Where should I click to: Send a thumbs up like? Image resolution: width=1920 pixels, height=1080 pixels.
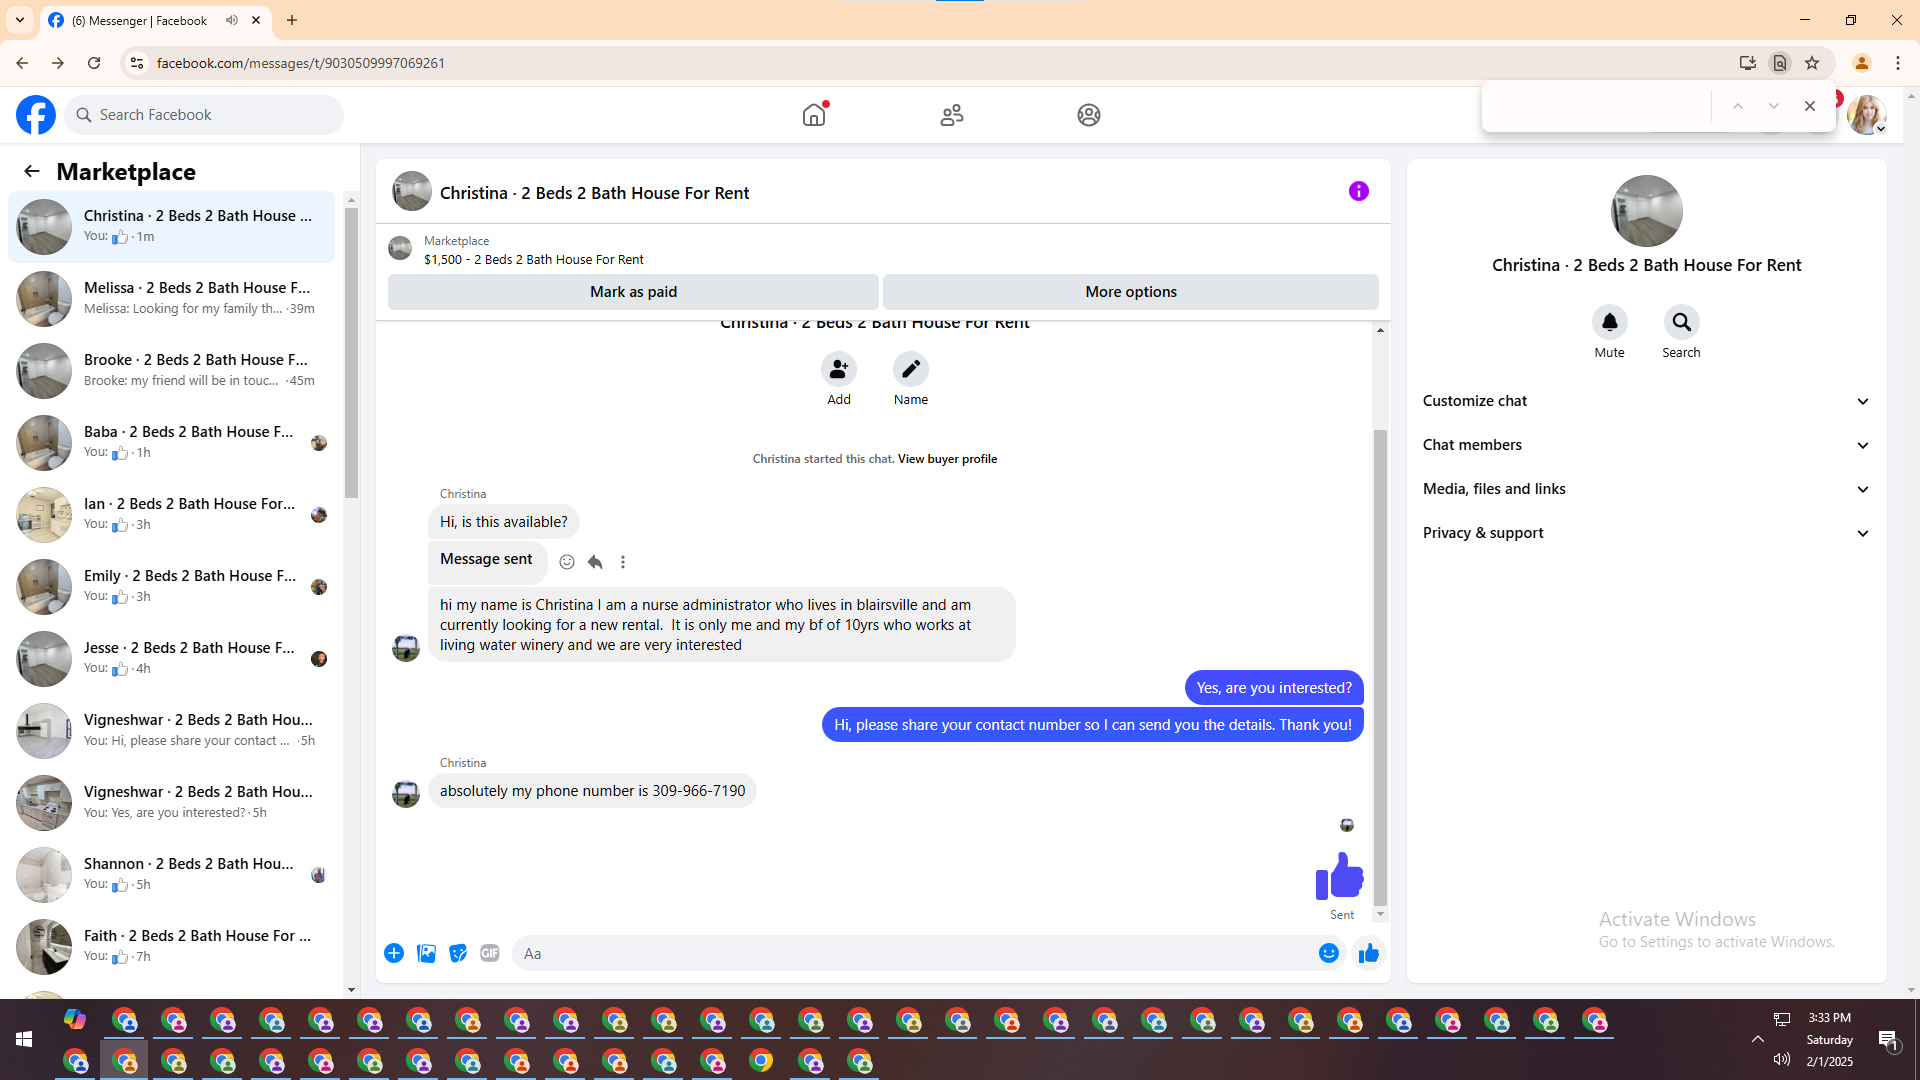[1368, 953]
